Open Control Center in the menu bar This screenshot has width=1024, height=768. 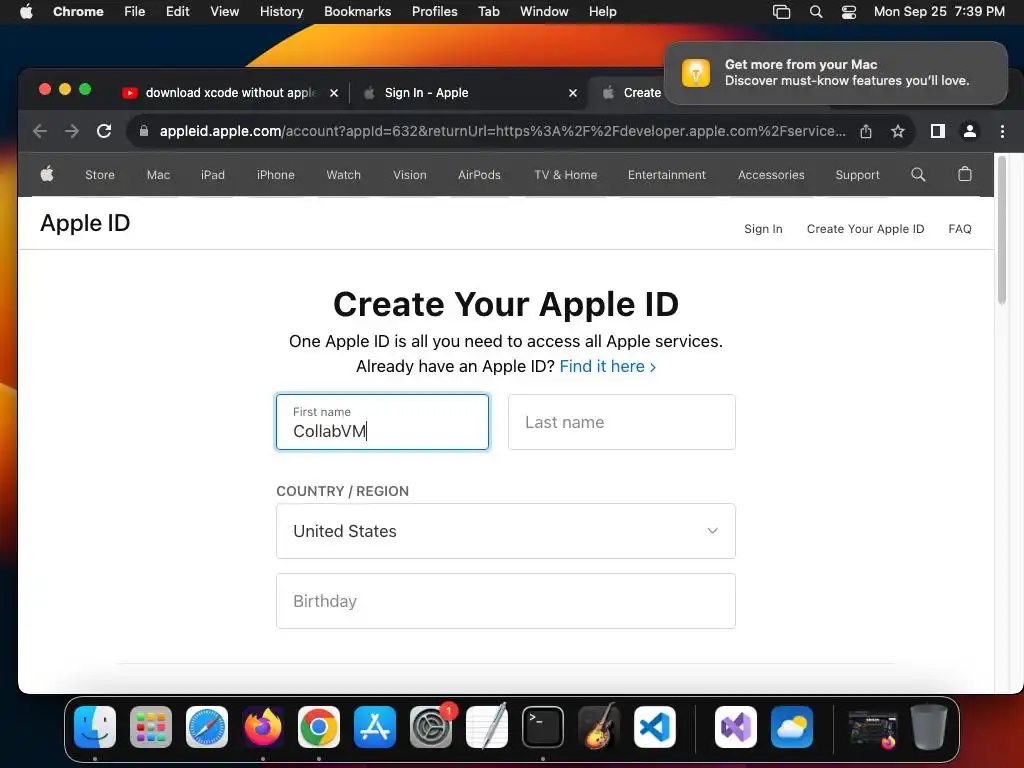pos(848,12)
